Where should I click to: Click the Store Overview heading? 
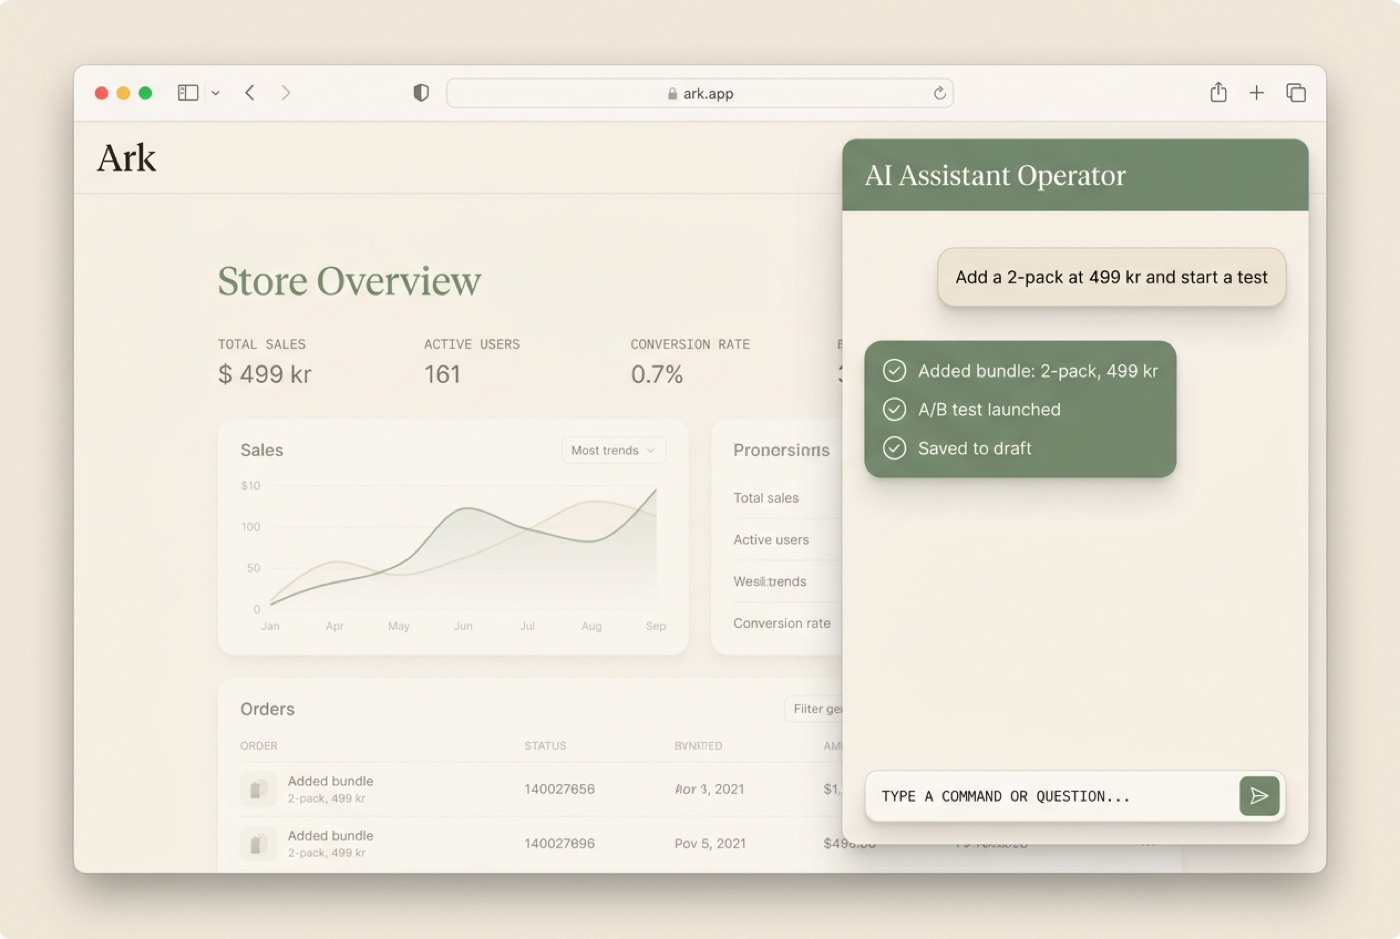349,281
